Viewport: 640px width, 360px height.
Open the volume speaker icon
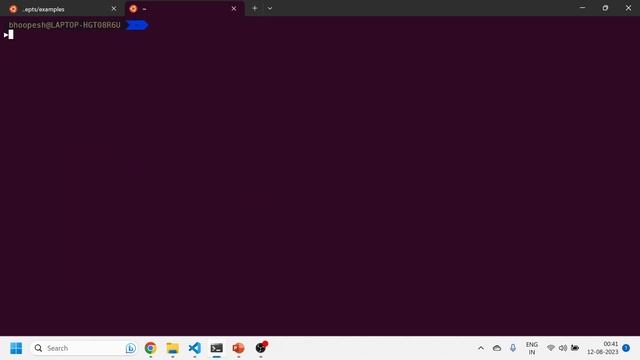(x=563, y=348)
